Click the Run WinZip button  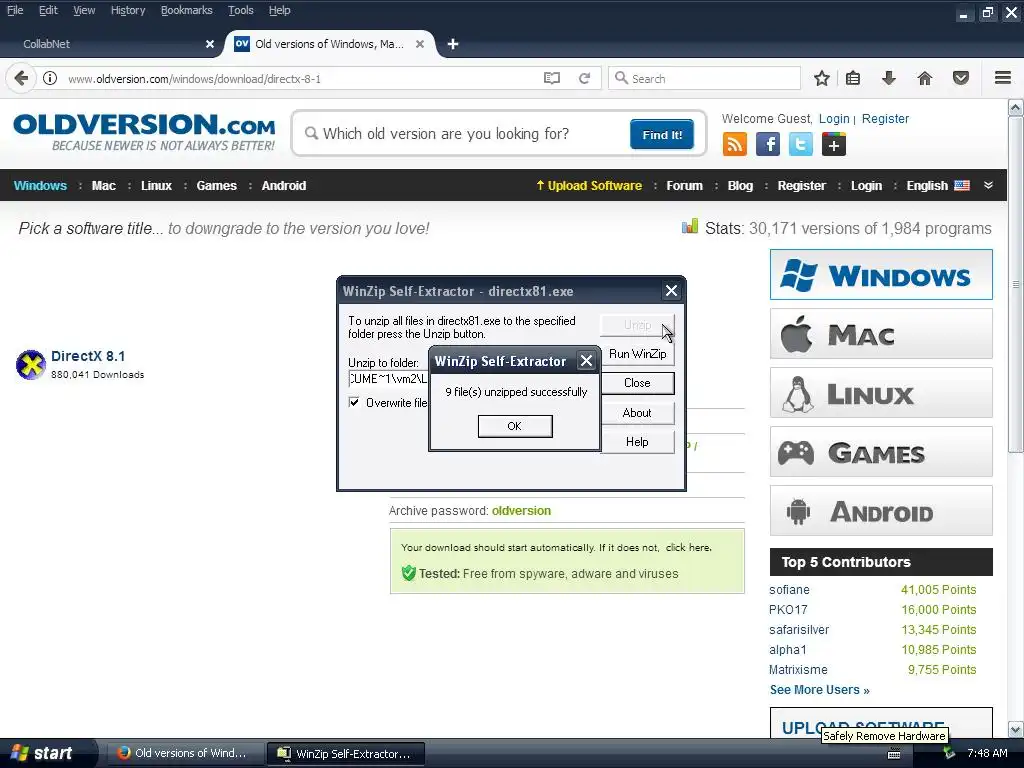pos(637,354)
